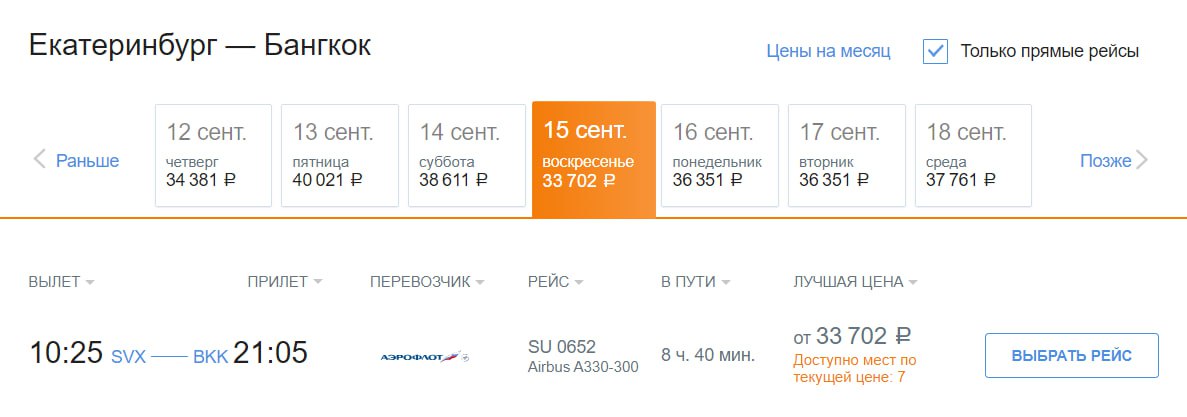This screenshot has height=417, width=1187.
Task: Click the Aeroflot airline logo
Action: pos(425,356)
